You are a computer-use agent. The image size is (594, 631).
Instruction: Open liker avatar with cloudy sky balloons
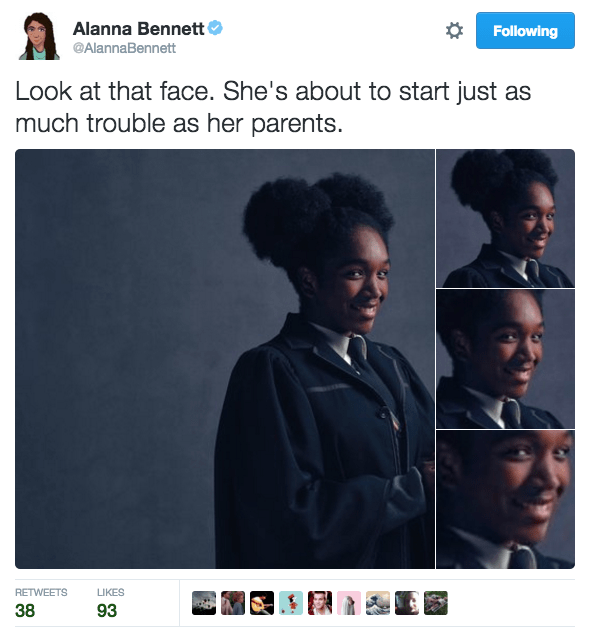(204, 603)
